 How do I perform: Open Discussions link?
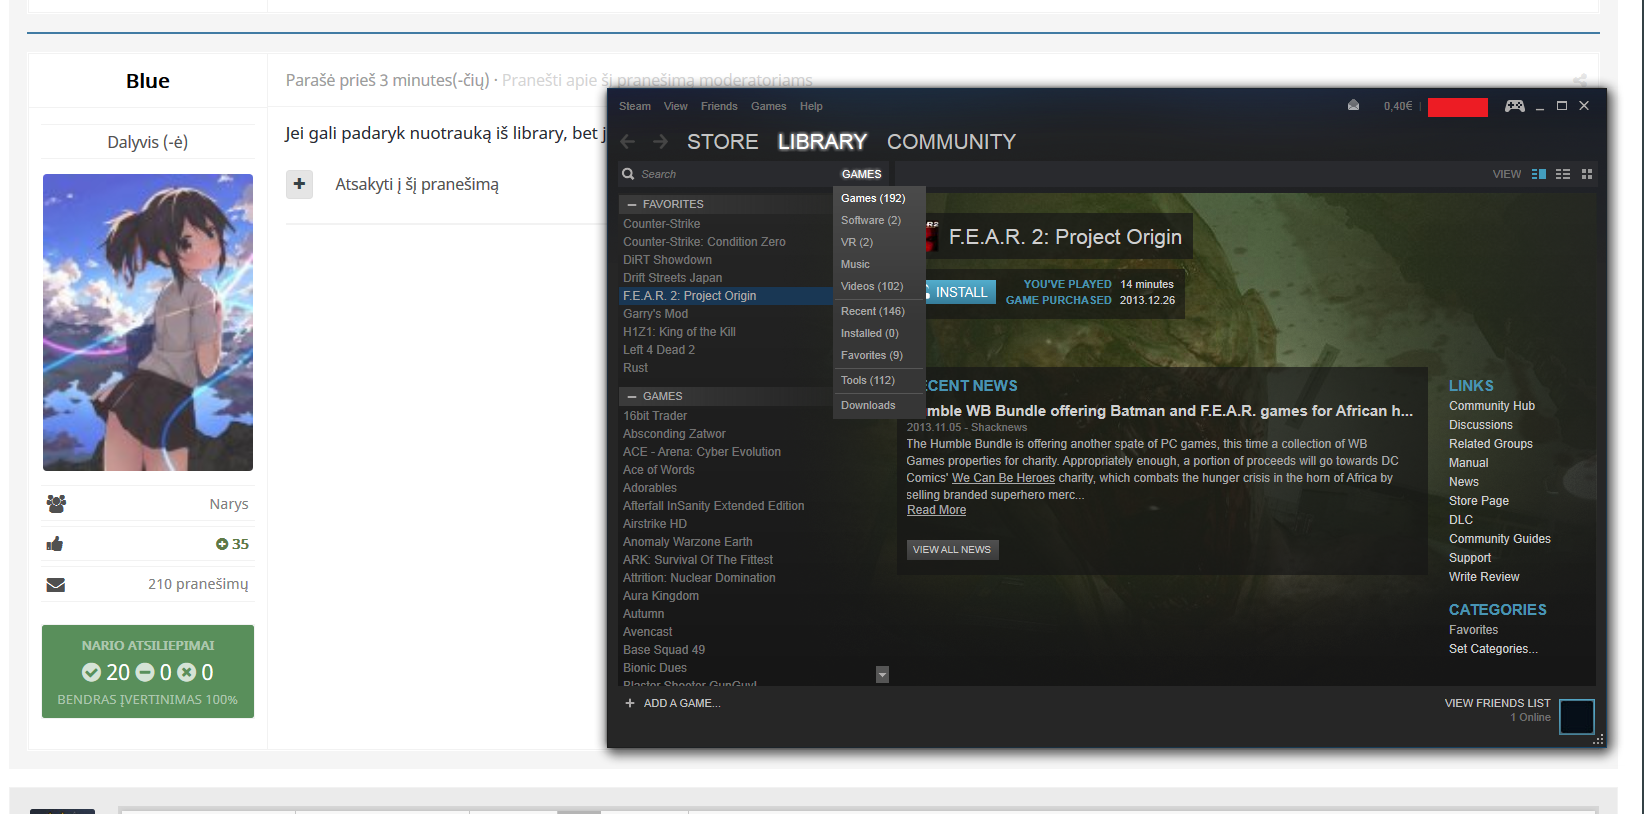click(x=1480, y=425)
